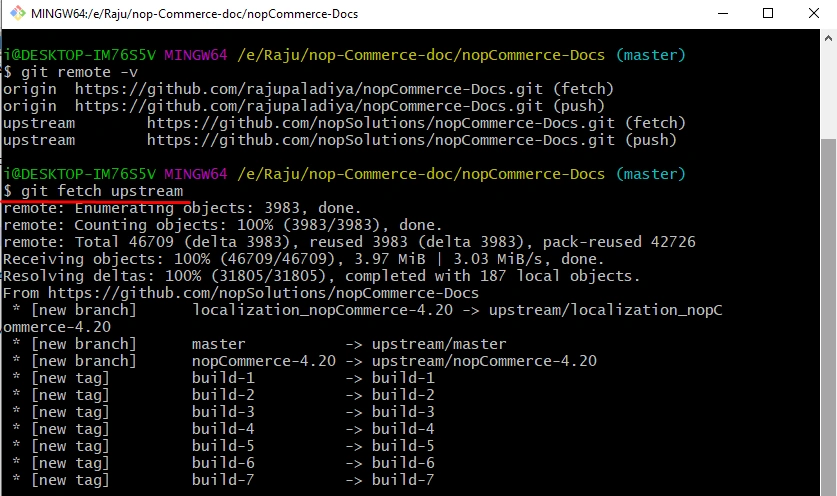This screenshot has height=496, width=837.
Task: Click the second prompt's '(master)' branch indicator
Action: pos(650,175)
